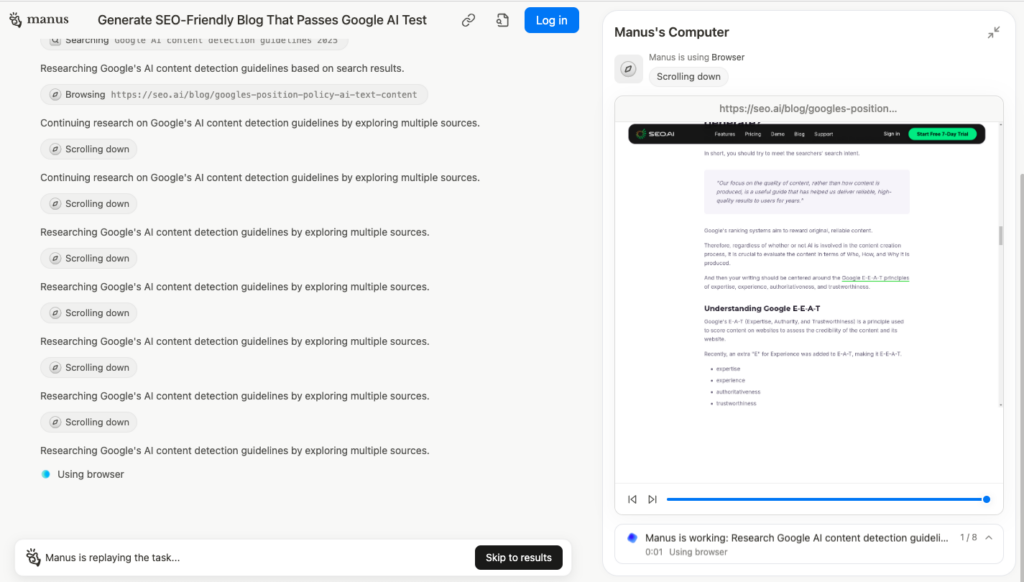Click the Pricing menu item in preview

tap(753, 134)
